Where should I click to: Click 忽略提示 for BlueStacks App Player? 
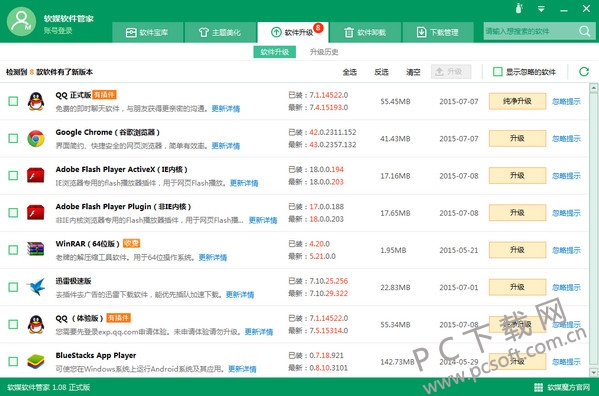coord(567,361)
